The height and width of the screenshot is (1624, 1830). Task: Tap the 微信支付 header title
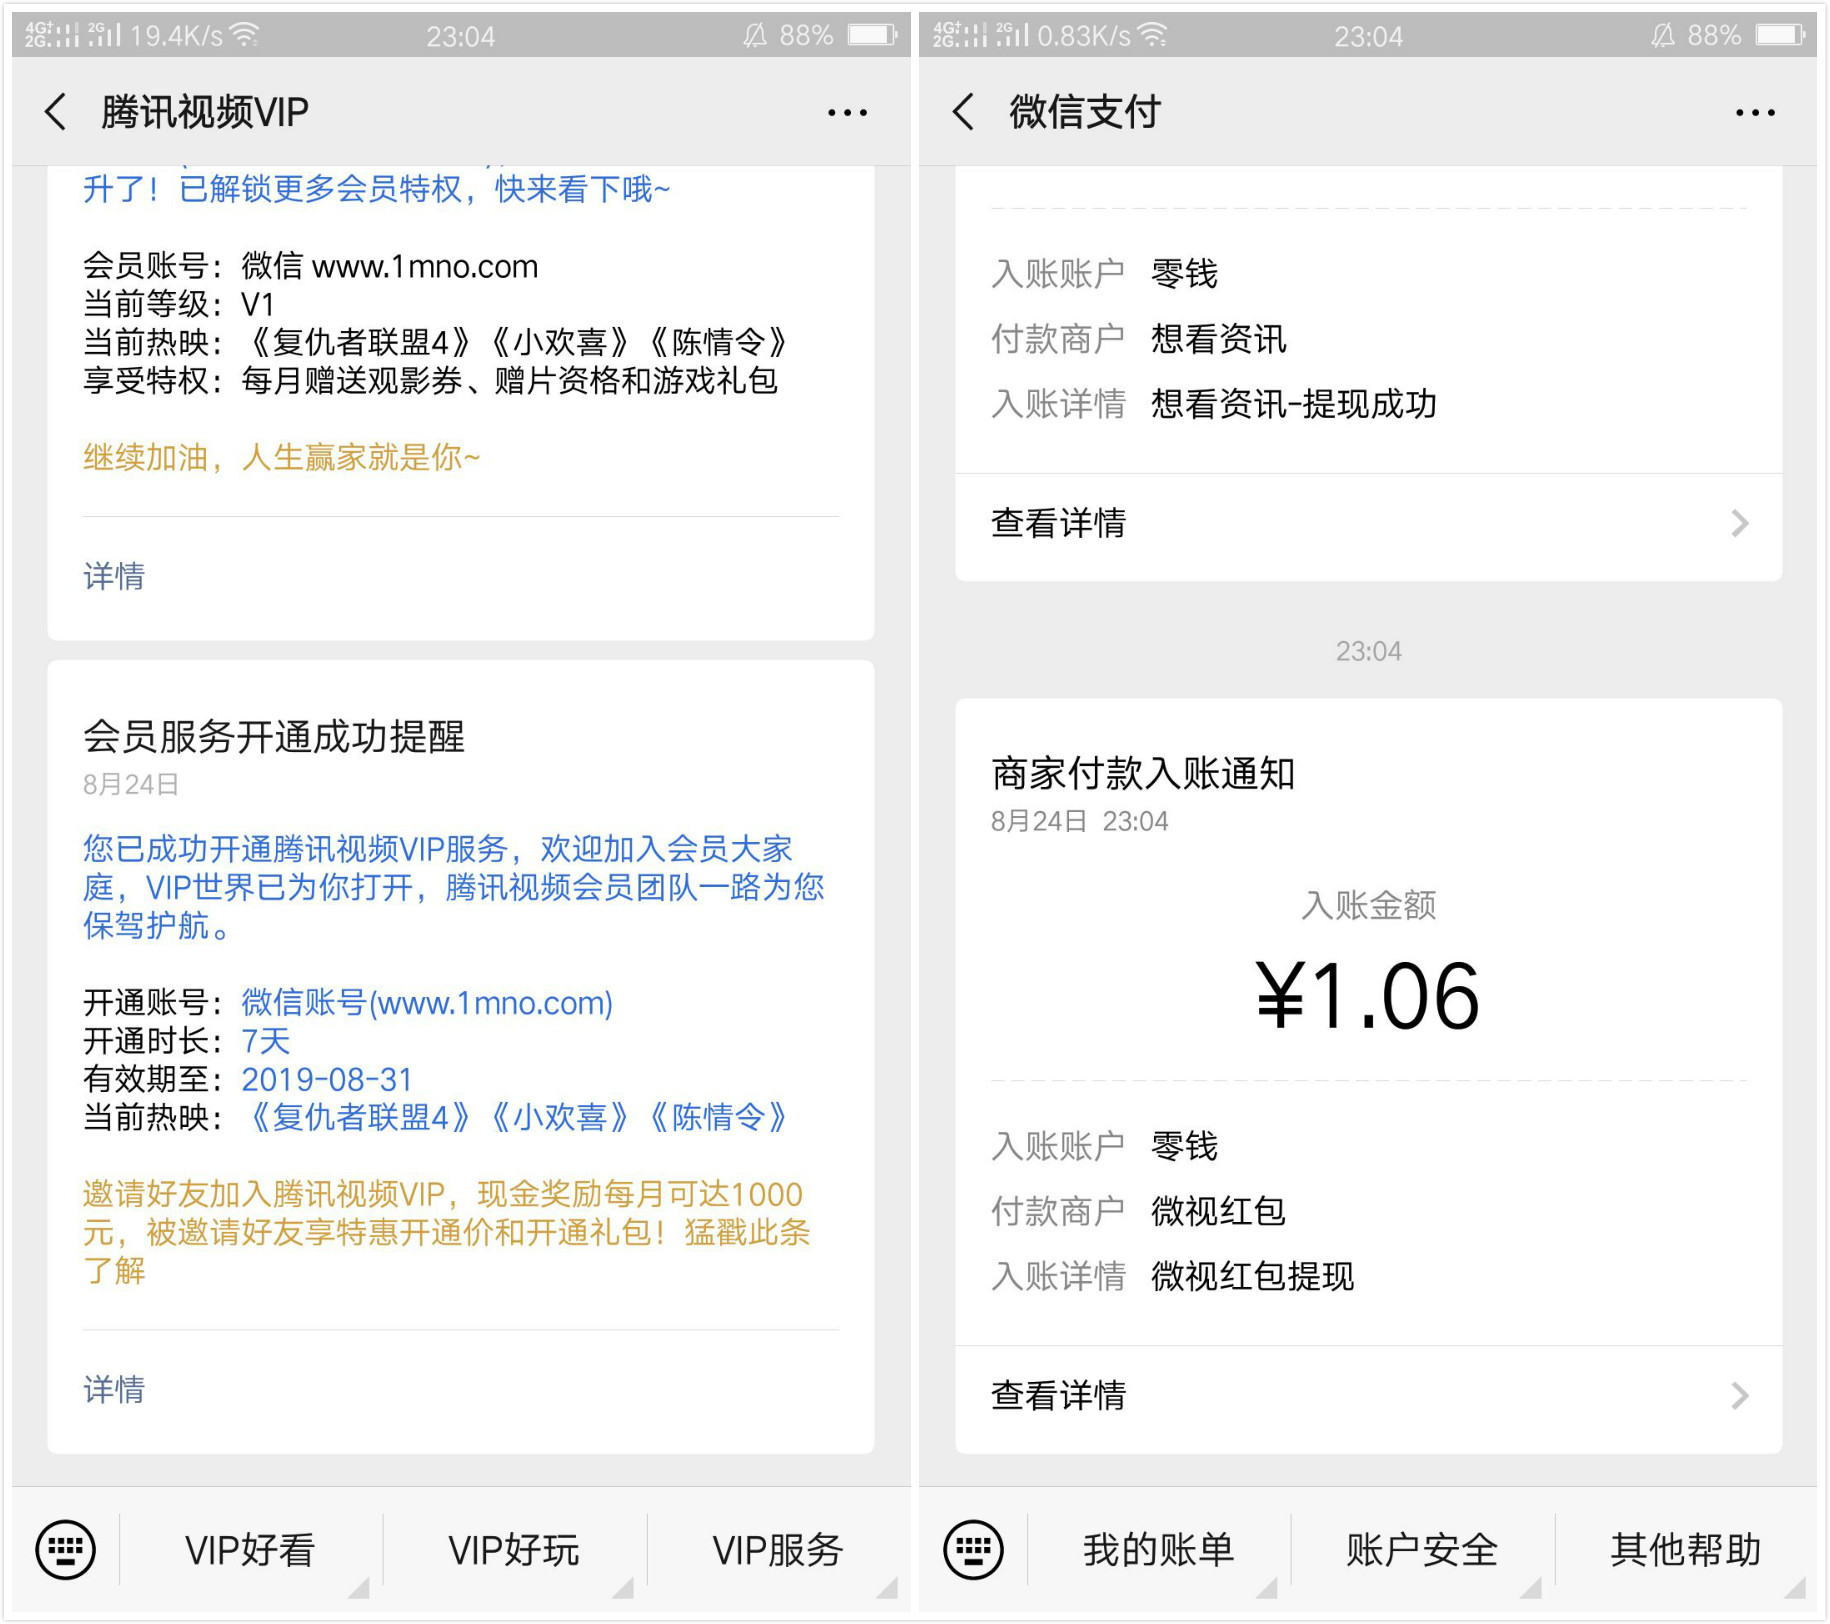tap(1084, 112)
